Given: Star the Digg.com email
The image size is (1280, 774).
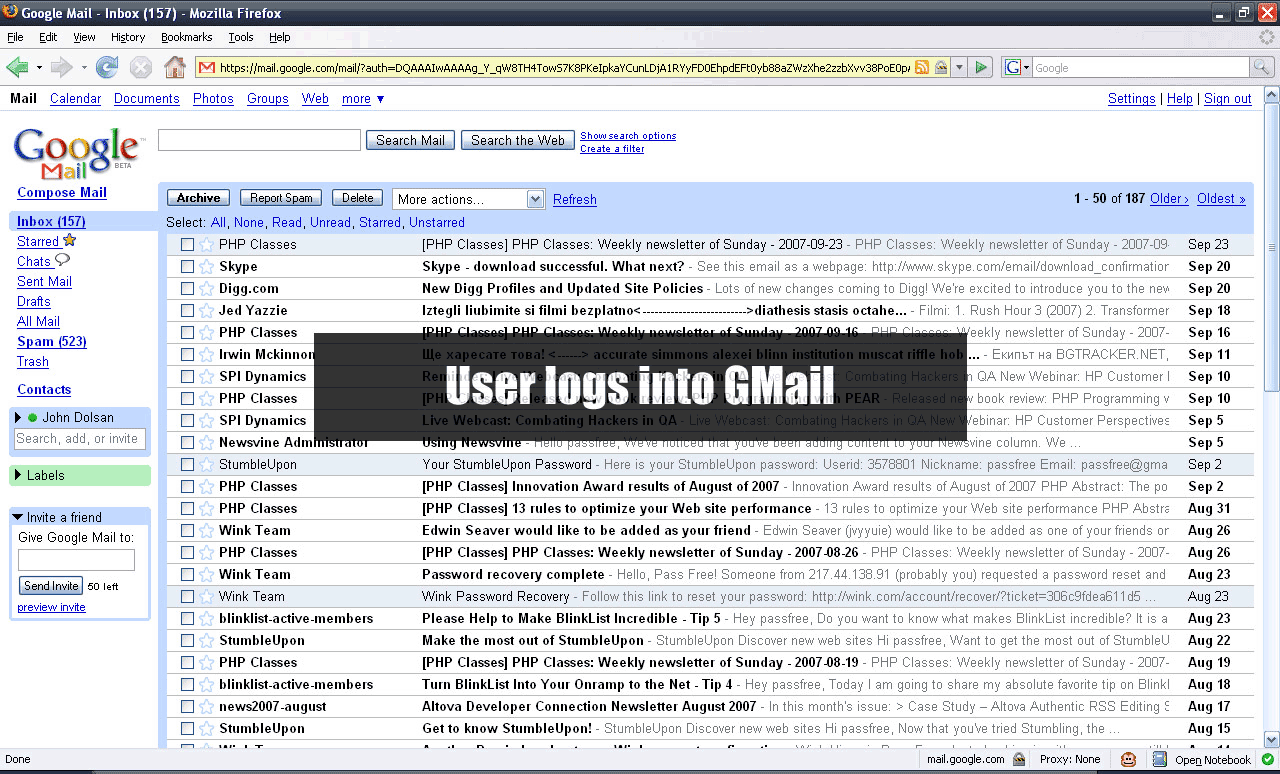Looking at the screenshot, I should tap(206, 289).
